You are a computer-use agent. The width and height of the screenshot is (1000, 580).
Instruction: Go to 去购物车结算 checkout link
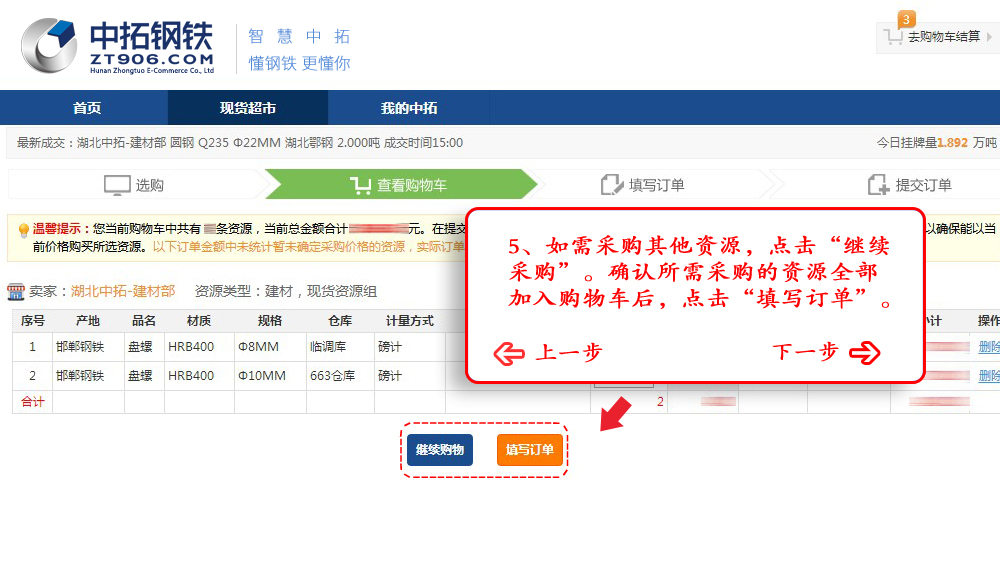943,37
